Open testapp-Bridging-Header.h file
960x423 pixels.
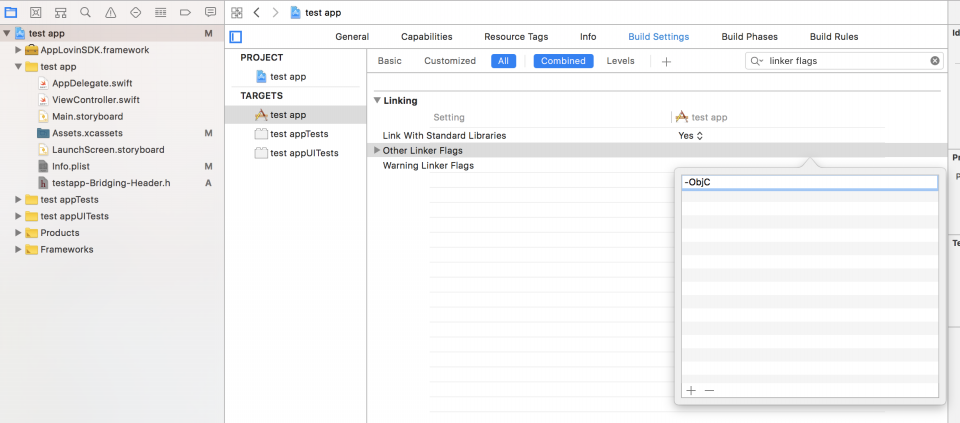coord(111,182)
